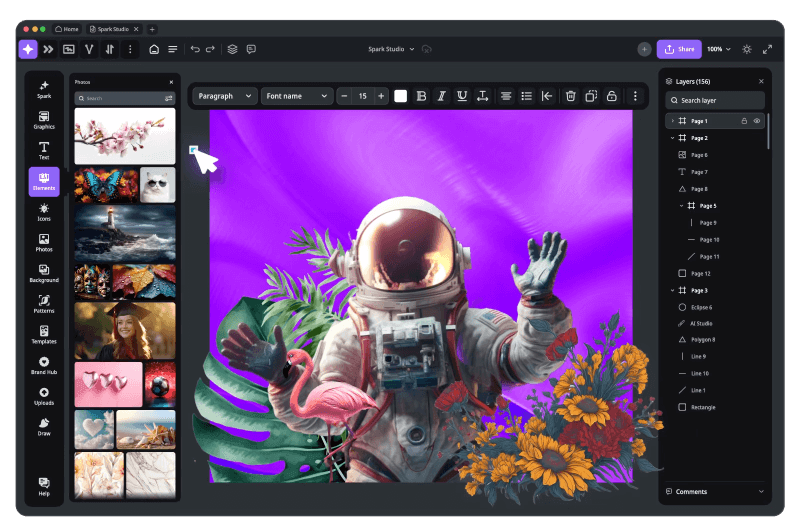This screenshot has height=530, width=800.
Task: Switch to the Home tab
Action: tap(67, 29)
